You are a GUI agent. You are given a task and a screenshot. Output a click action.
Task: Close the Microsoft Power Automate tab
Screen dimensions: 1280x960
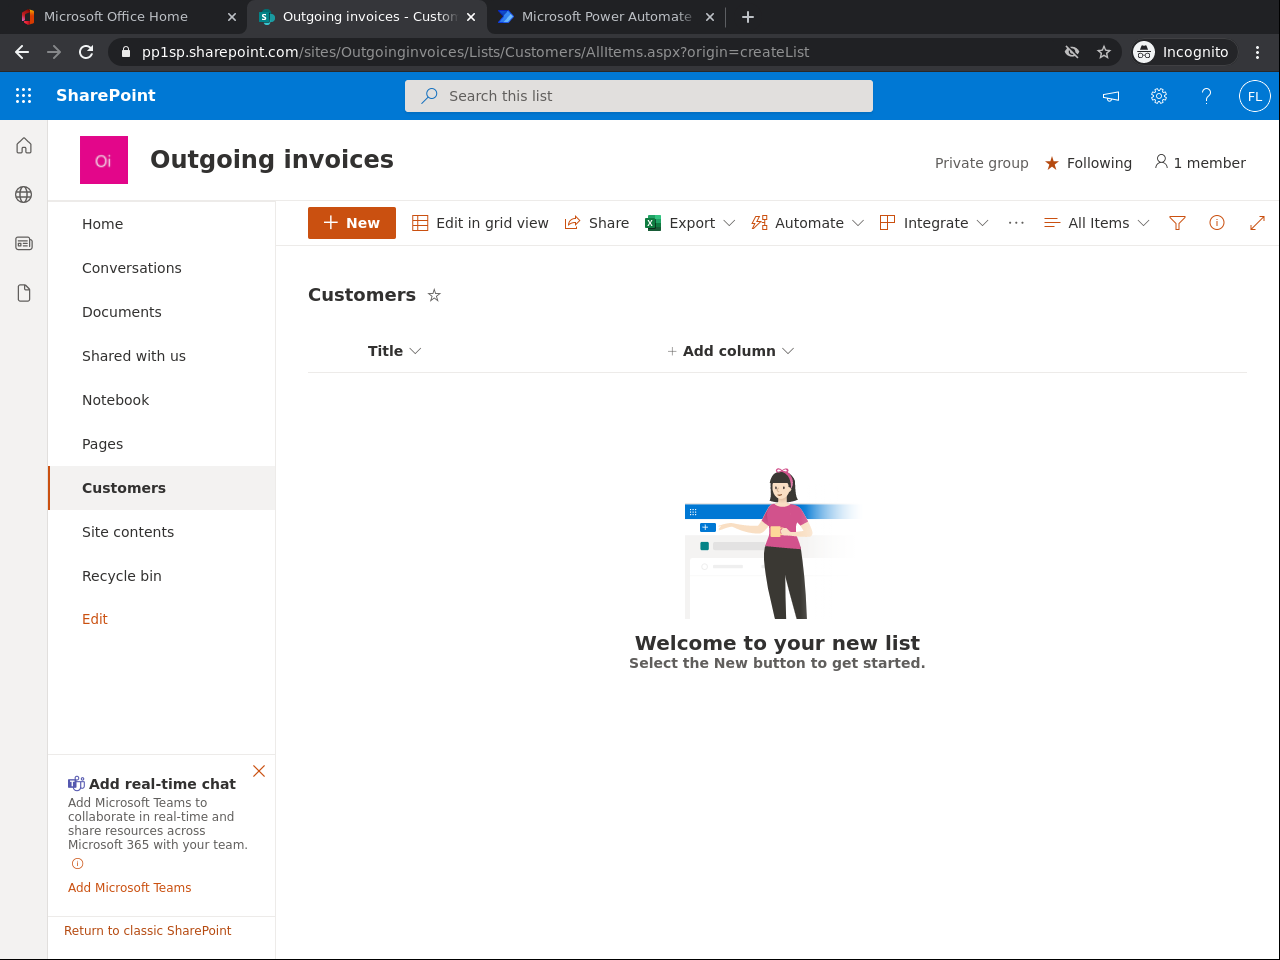coord(710,17)
